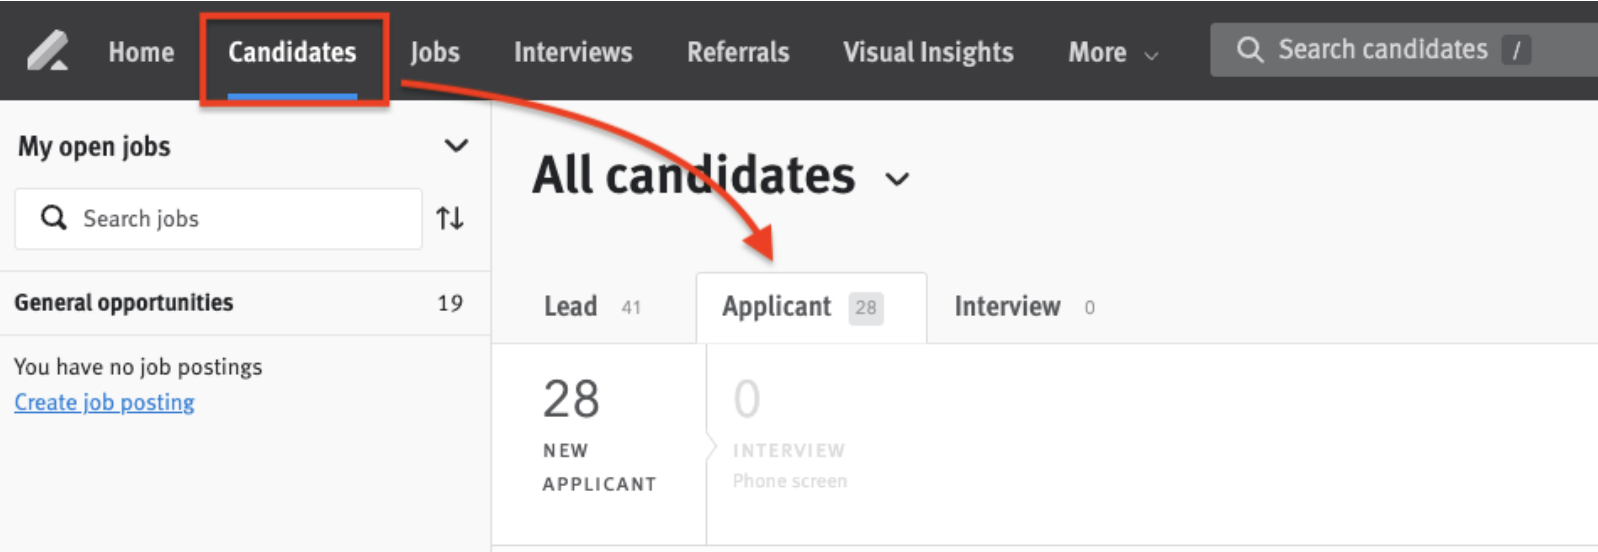Collapse the My open jobs section
The height and width of the screenshot is (552, 1598).
(x=456, y=146)
